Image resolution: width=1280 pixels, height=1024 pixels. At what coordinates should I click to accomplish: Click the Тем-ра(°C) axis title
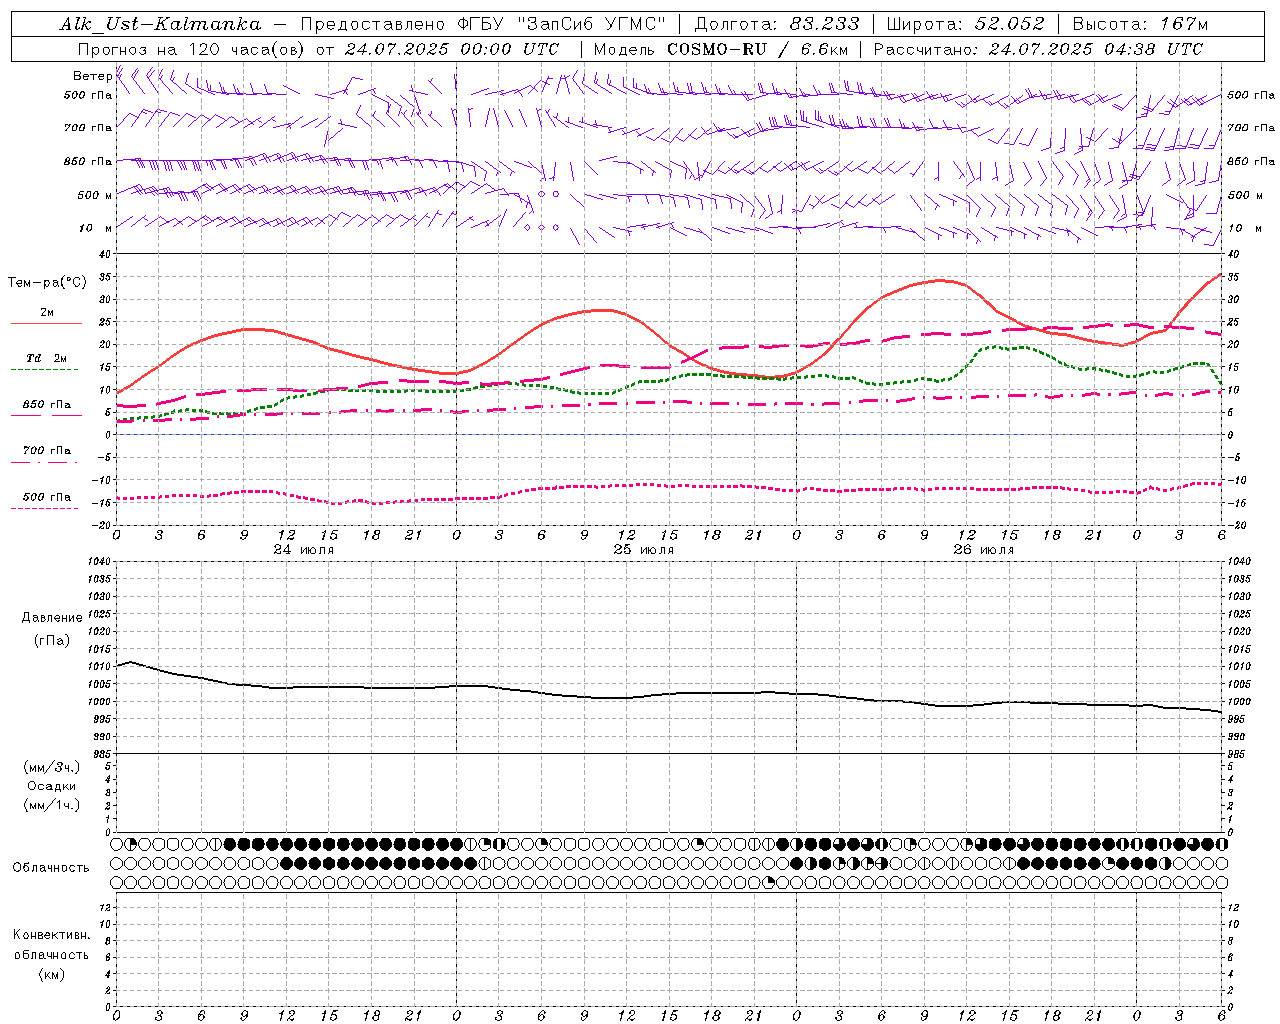(x=47, y=283)
